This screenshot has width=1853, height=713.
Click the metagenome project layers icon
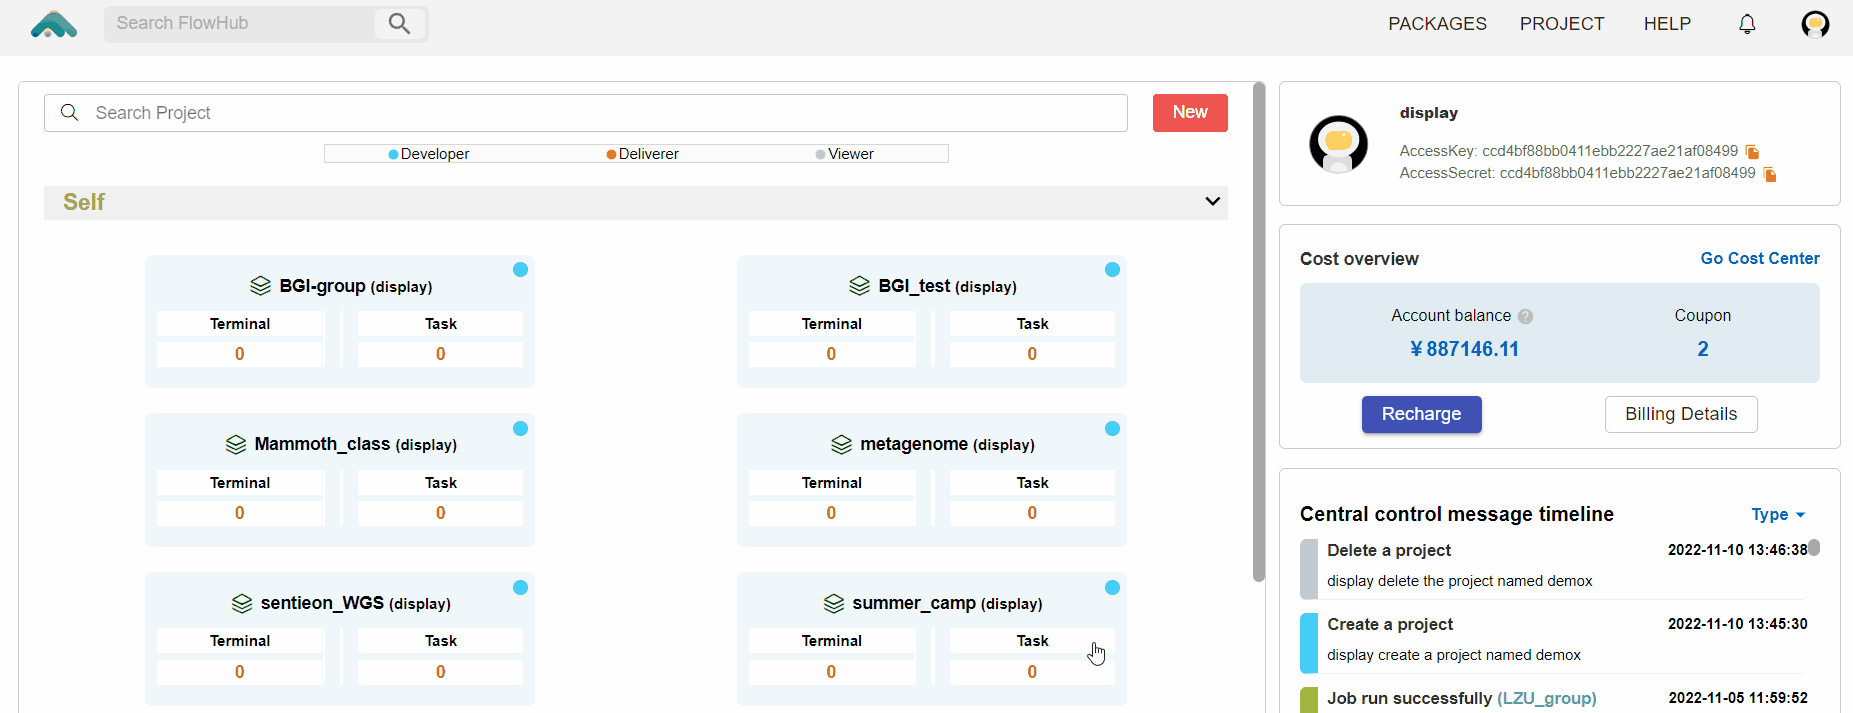point(842,444)
